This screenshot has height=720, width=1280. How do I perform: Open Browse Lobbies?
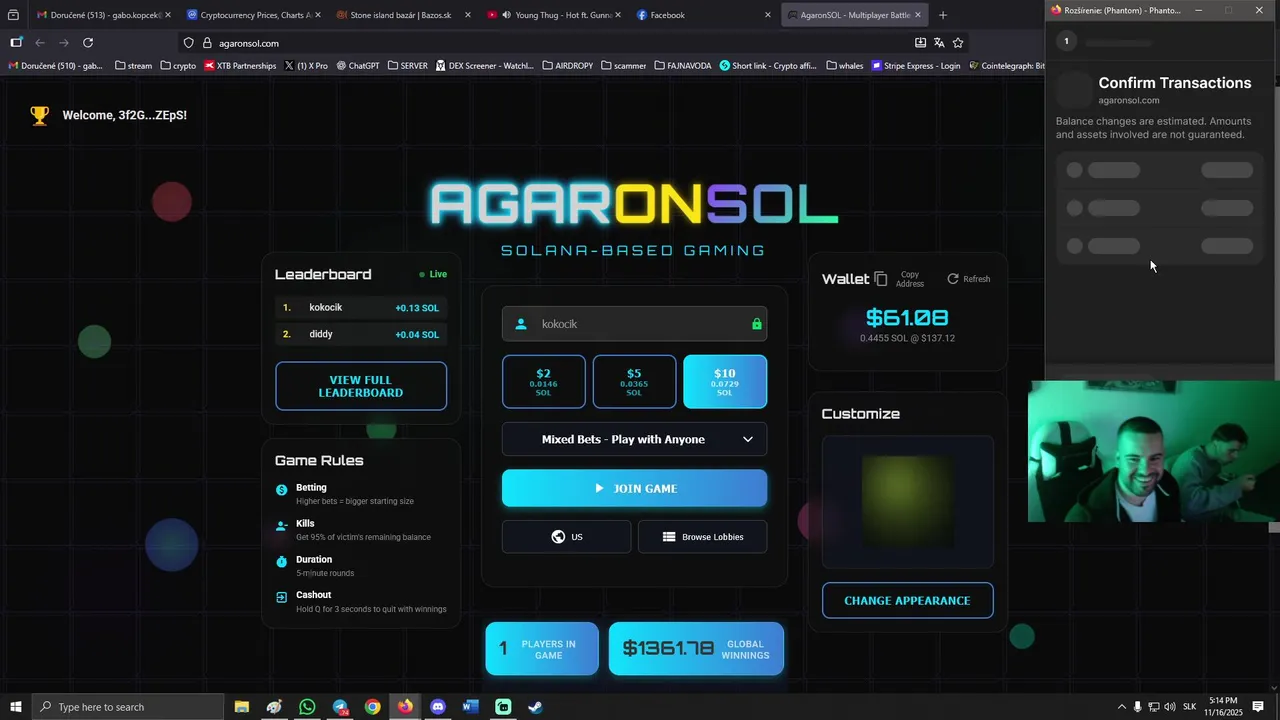703,537
